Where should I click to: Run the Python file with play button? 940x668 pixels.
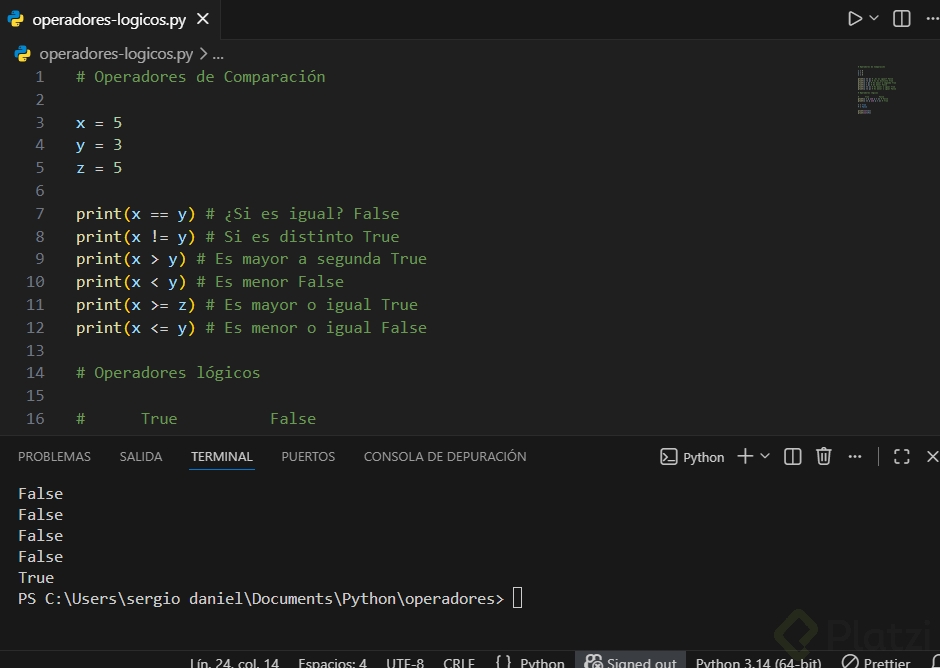854,19
